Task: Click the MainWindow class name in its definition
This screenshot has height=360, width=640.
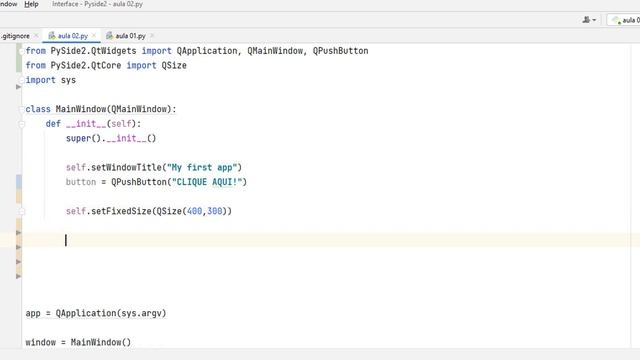Action: (x=81, y=109)
